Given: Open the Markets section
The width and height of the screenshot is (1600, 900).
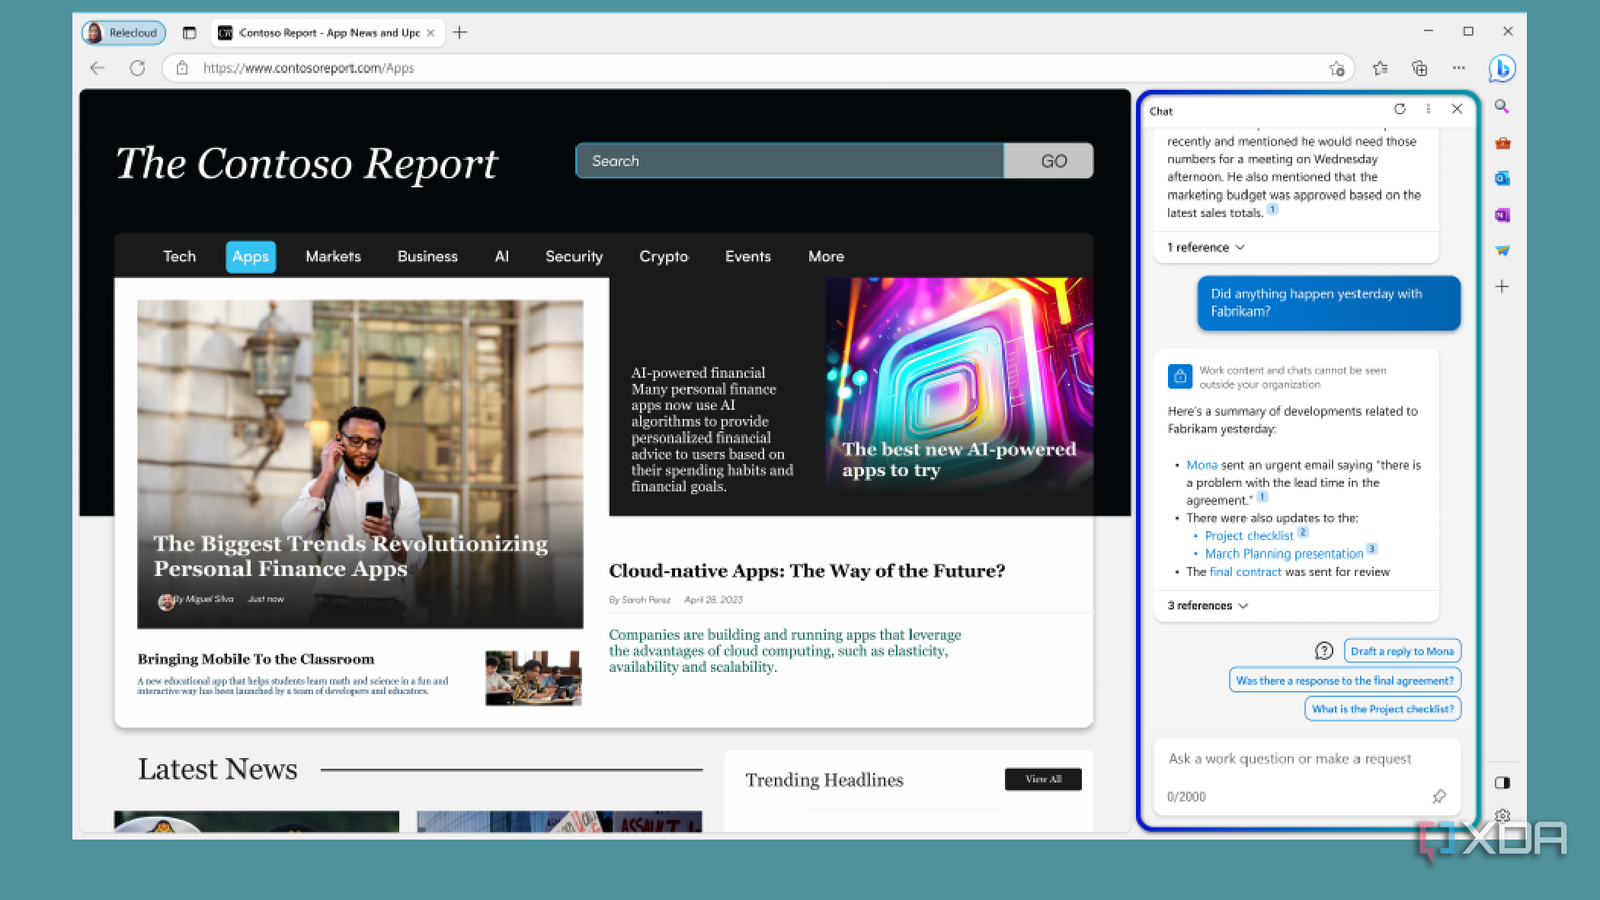Looking at the screenshot, I should click(333, 256).
